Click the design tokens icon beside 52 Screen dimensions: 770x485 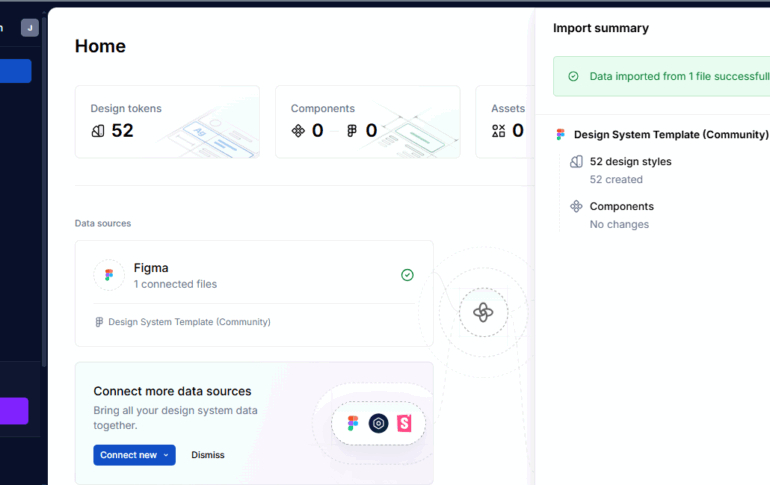(x=98, y=131)
